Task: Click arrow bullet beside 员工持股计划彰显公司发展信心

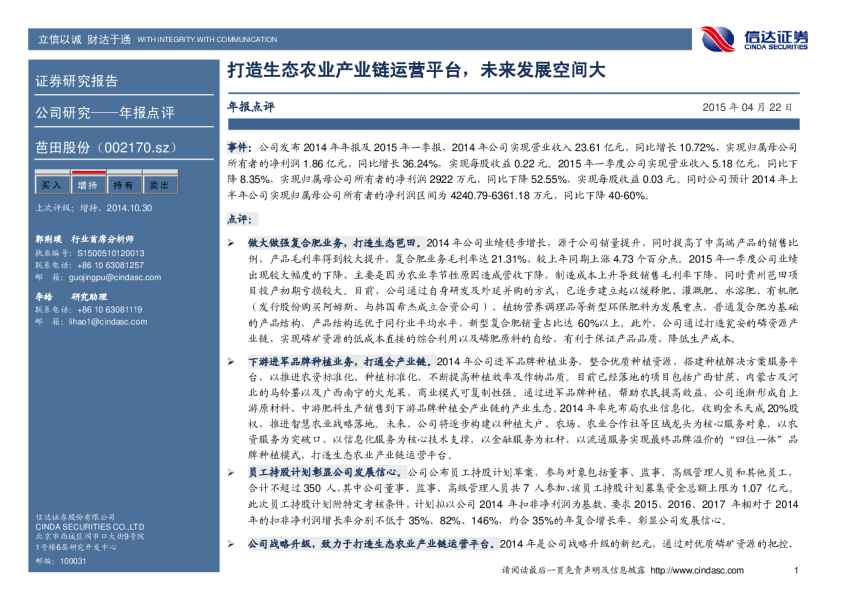Action: coord(232,470)
